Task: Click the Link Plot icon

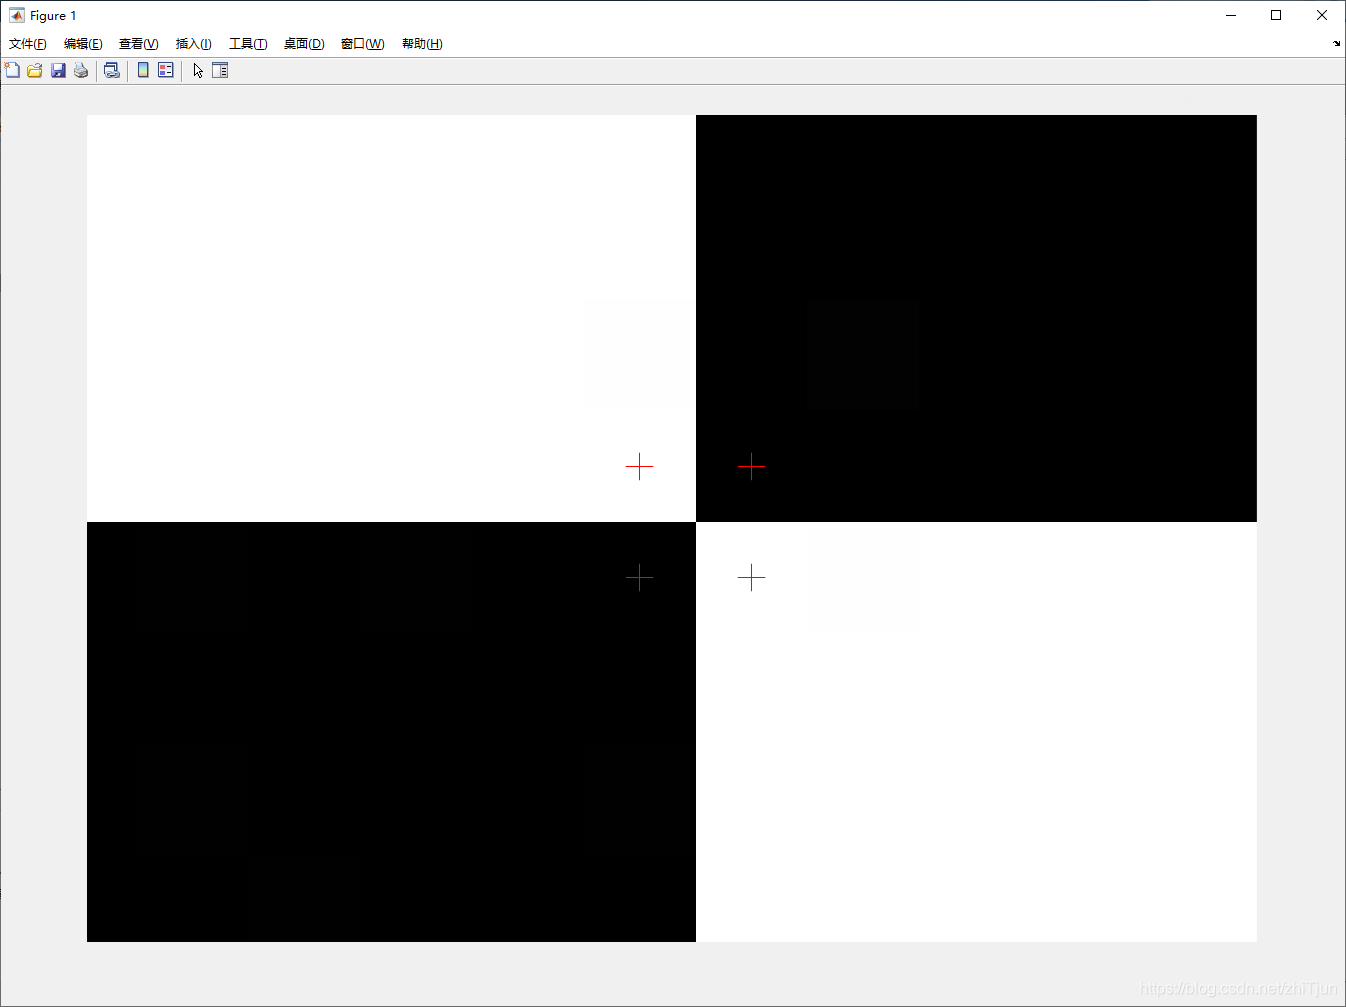Action: 112,70
